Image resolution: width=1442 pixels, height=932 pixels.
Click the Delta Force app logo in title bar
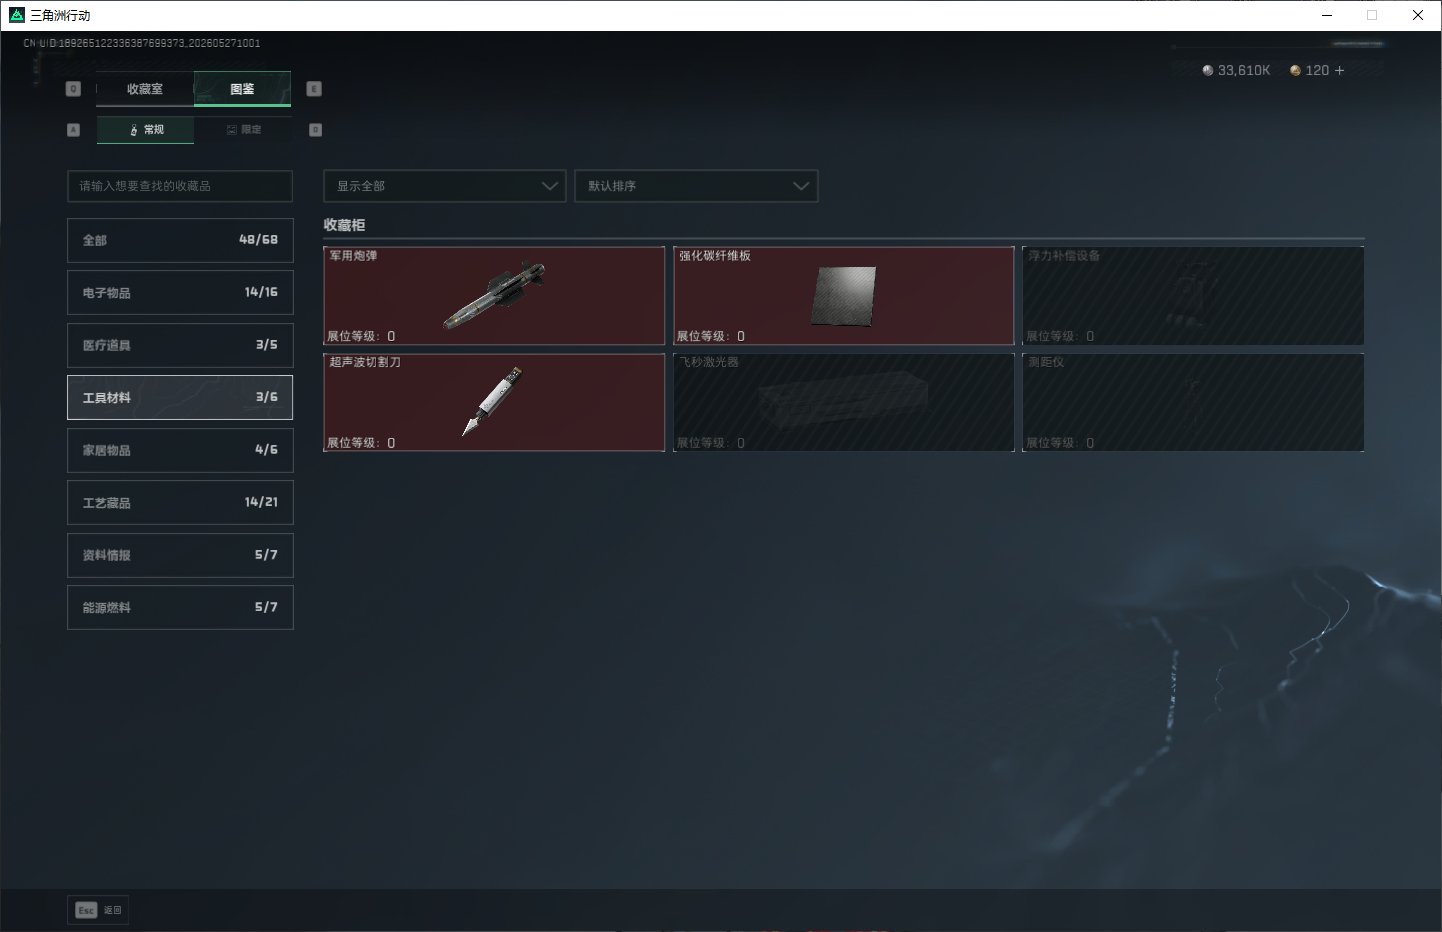(17, 15)
